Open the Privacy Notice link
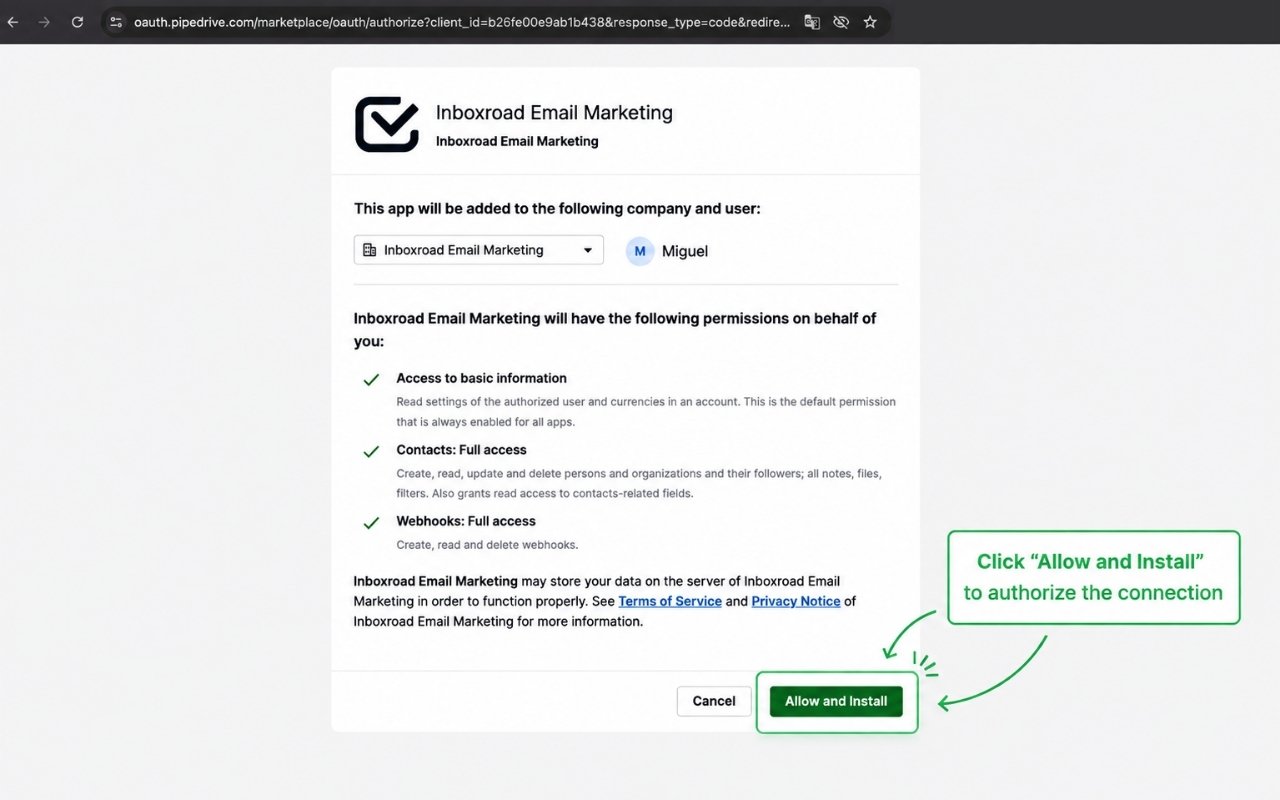 (796, 601)
